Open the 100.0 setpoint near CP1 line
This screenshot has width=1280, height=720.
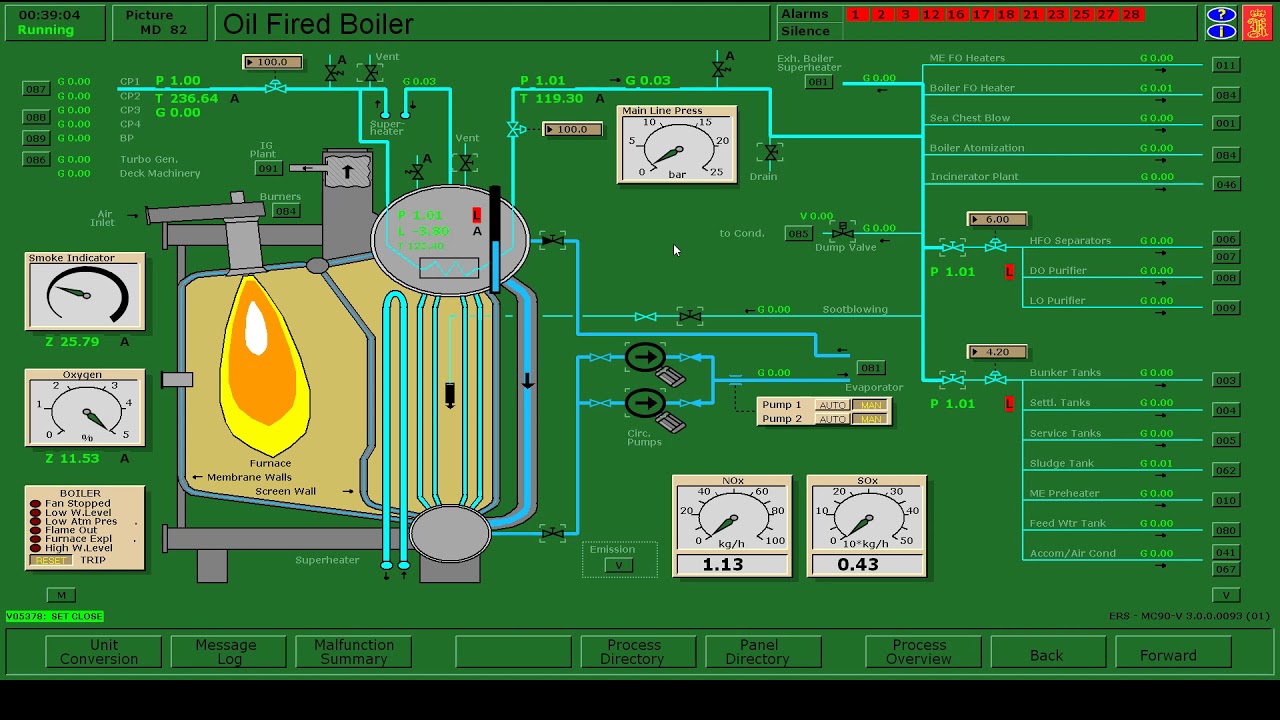point(272,62)
